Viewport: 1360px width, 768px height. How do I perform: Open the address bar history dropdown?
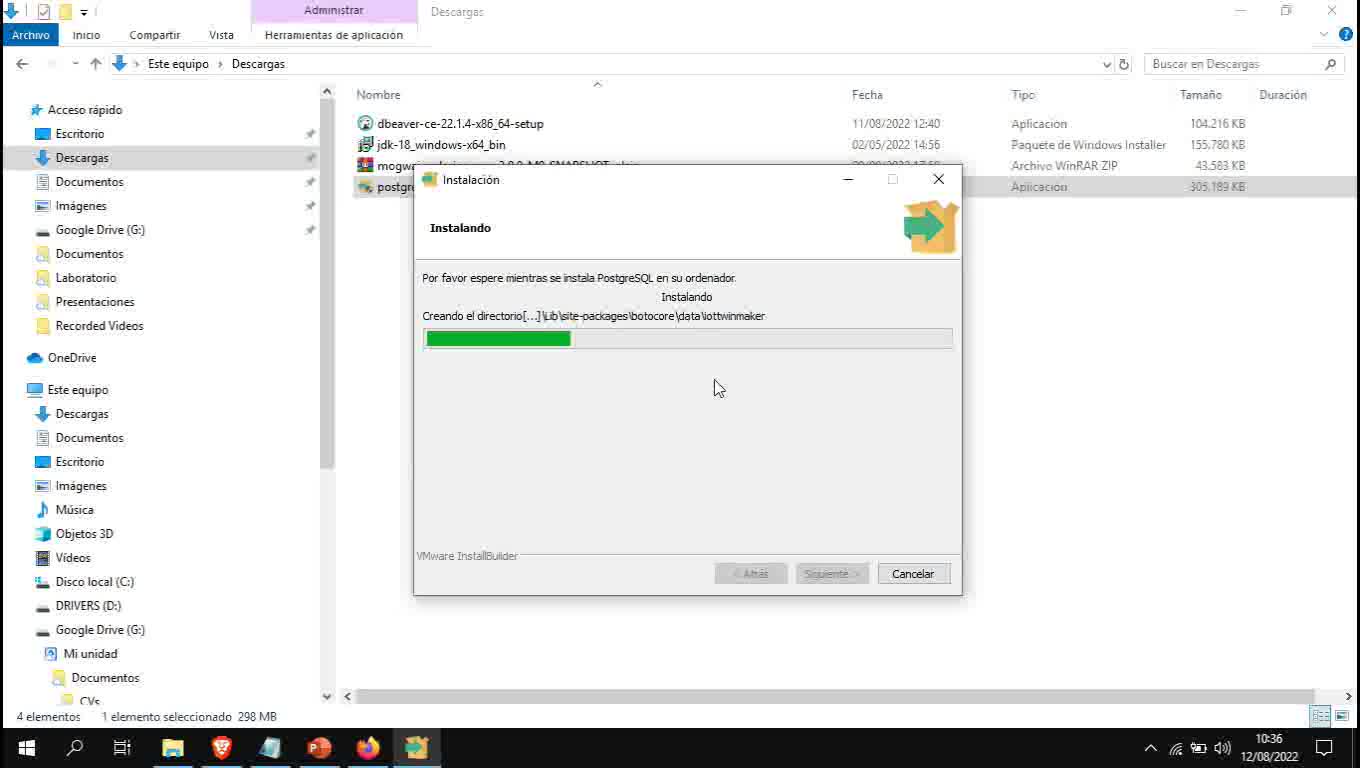point(1106,64)
